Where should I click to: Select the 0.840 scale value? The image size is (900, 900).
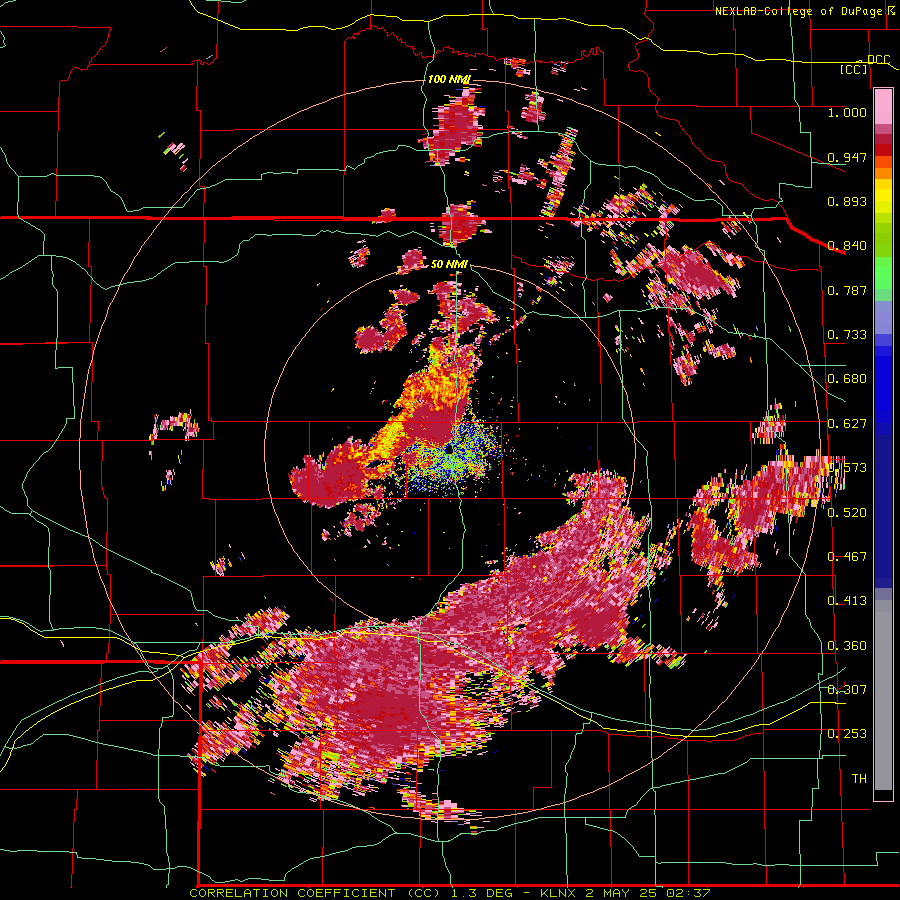pyautogui.click(x=847, y=246)
